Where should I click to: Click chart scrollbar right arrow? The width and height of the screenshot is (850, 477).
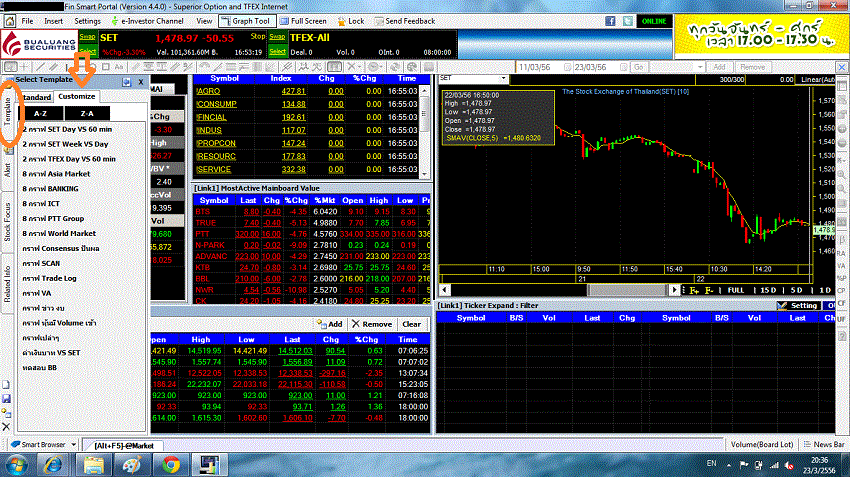(674, 290)
